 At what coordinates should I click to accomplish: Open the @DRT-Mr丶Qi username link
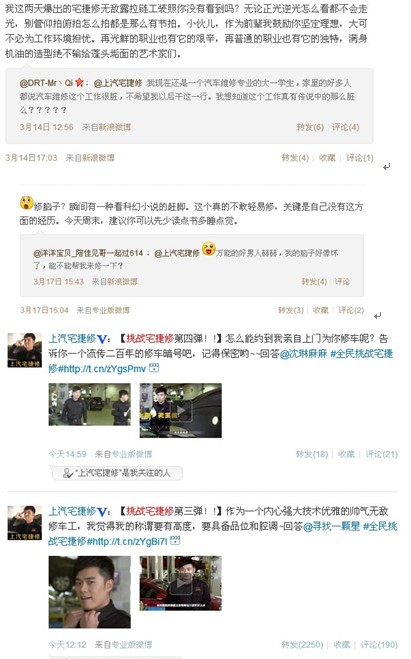pos(46,83)
